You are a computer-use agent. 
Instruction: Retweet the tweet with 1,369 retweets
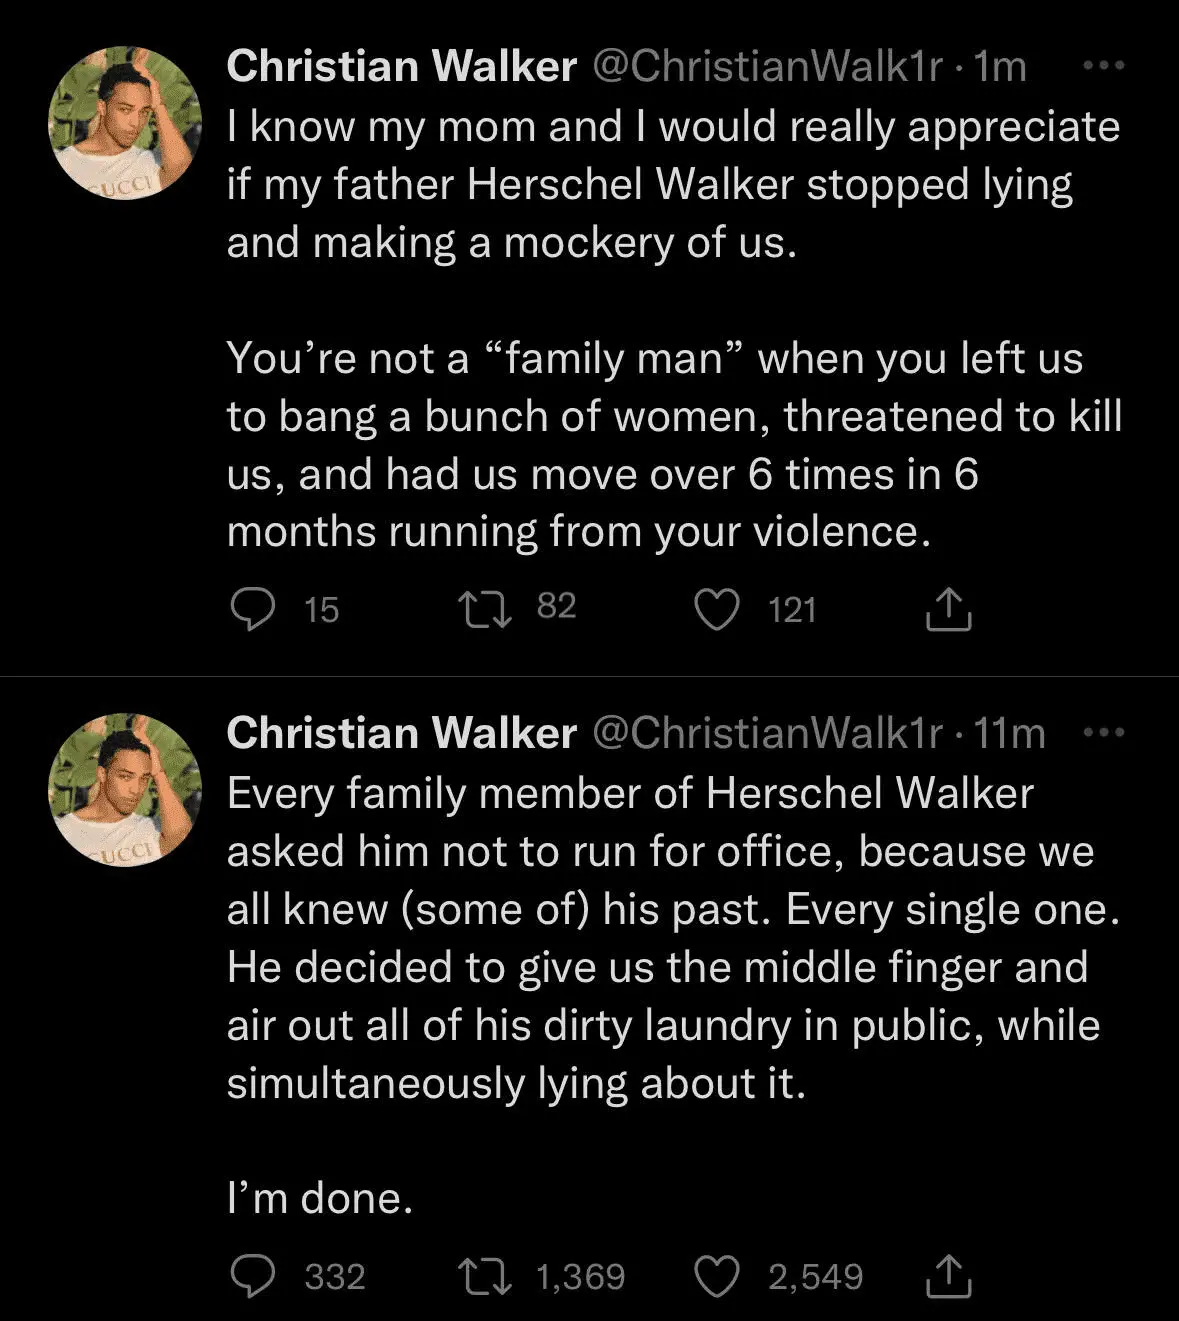tap(484, 1276)
